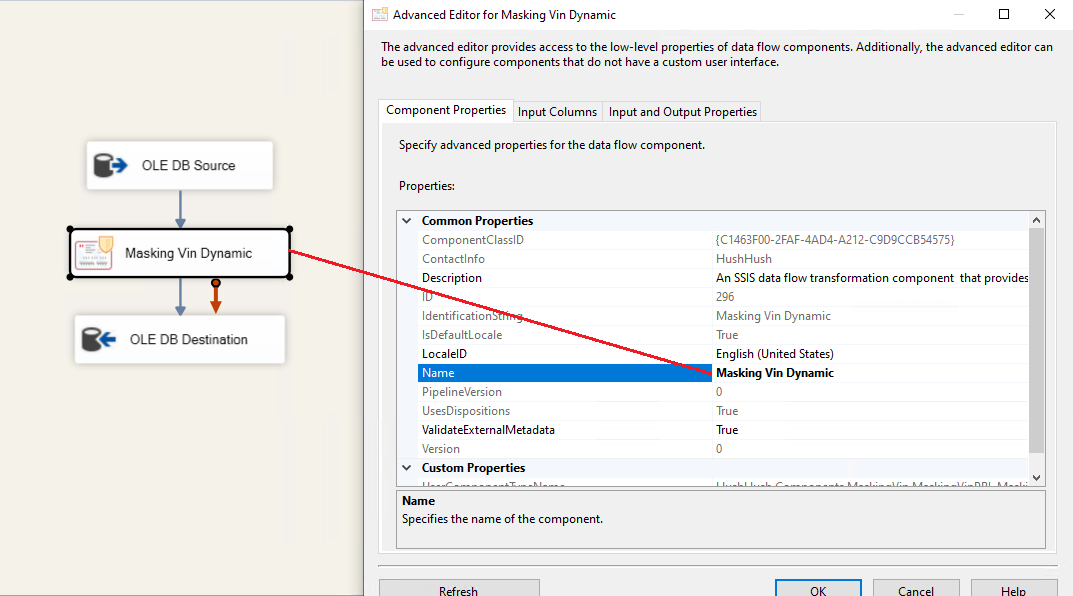Click the Masking Vin Dynamic component icon
This screenshot has height=596, width=1073.
[x=96, y=253]
